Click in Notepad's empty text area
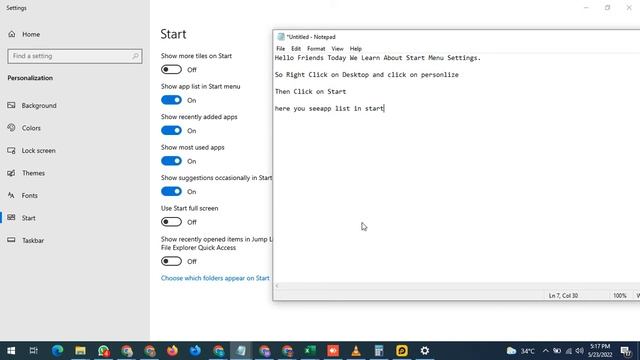This screenshot has height=360, width=640. 456,196
